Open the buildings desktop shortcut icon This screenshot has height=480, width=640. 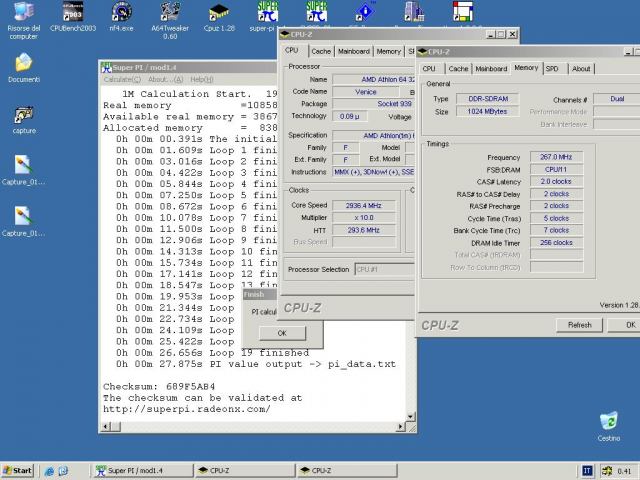414,12
